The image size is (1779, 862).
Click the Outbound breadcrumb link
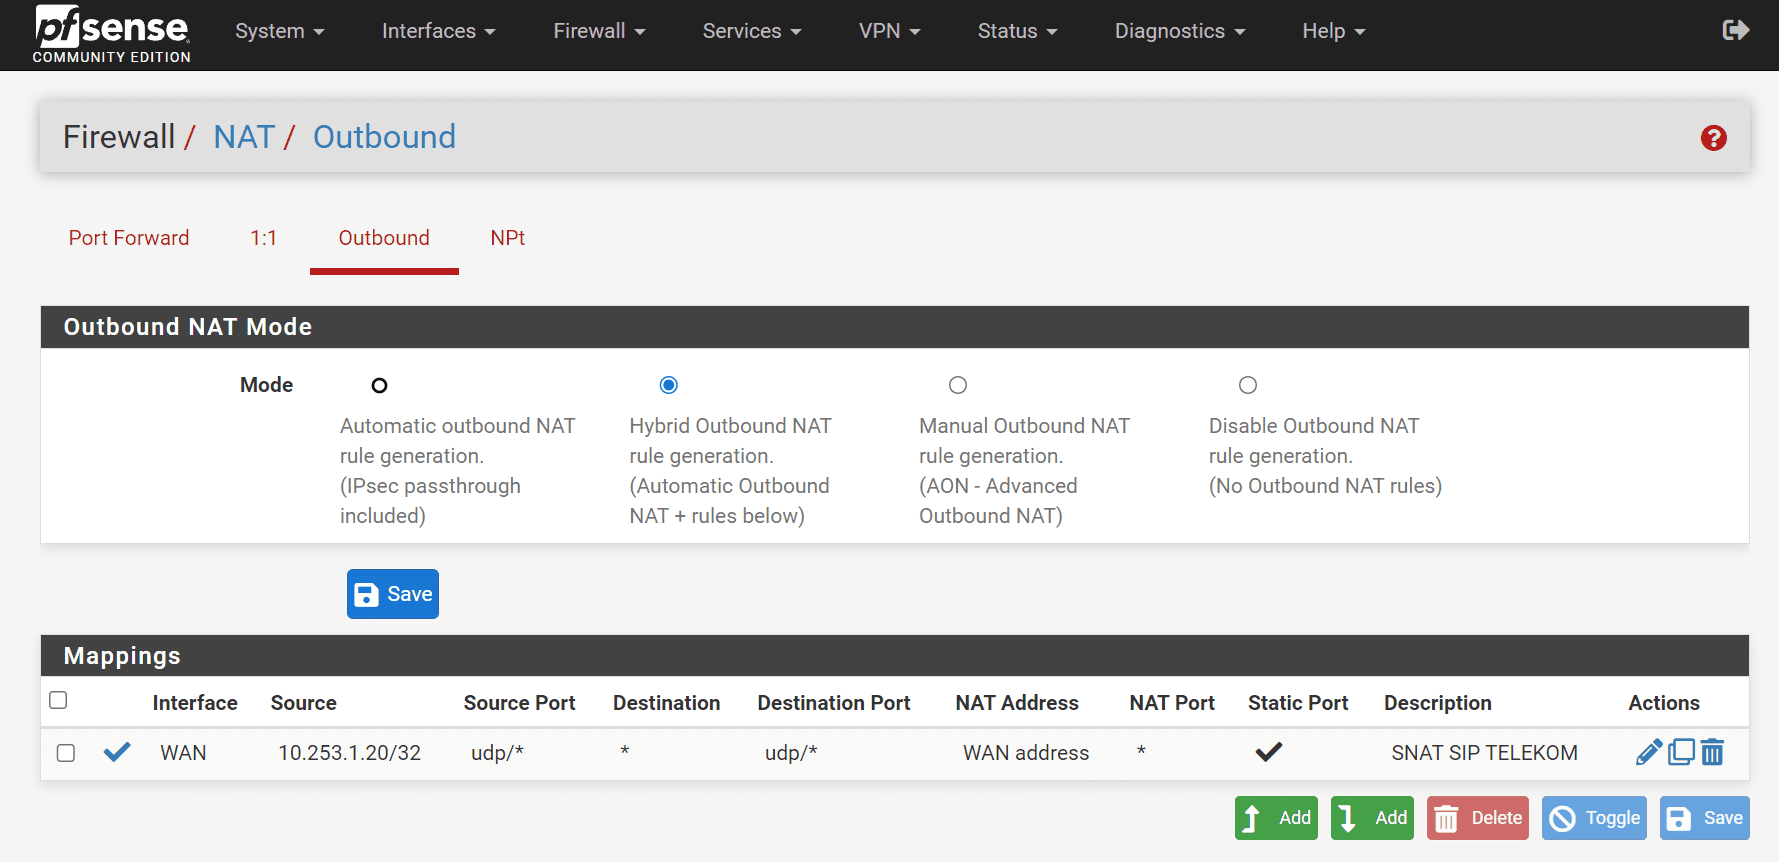click(384, 137)
